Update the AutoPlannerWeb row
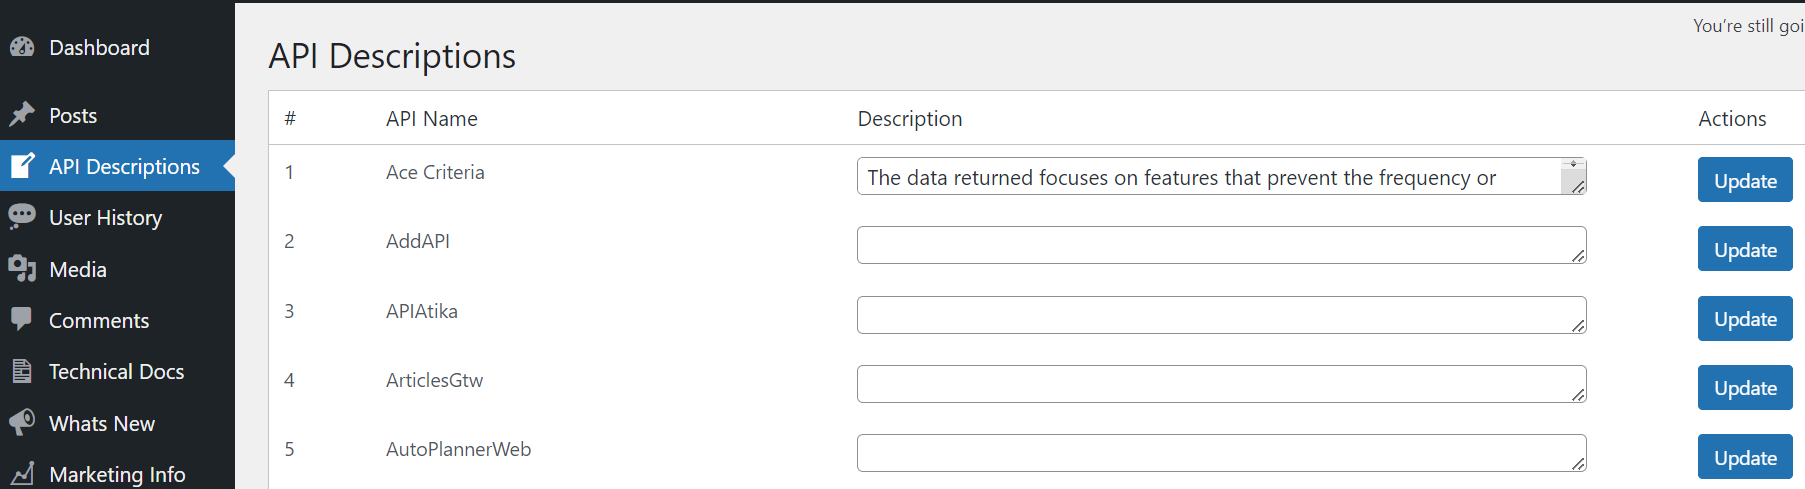This screenshot has height=489, width=1805. [x=1745, y=457]
